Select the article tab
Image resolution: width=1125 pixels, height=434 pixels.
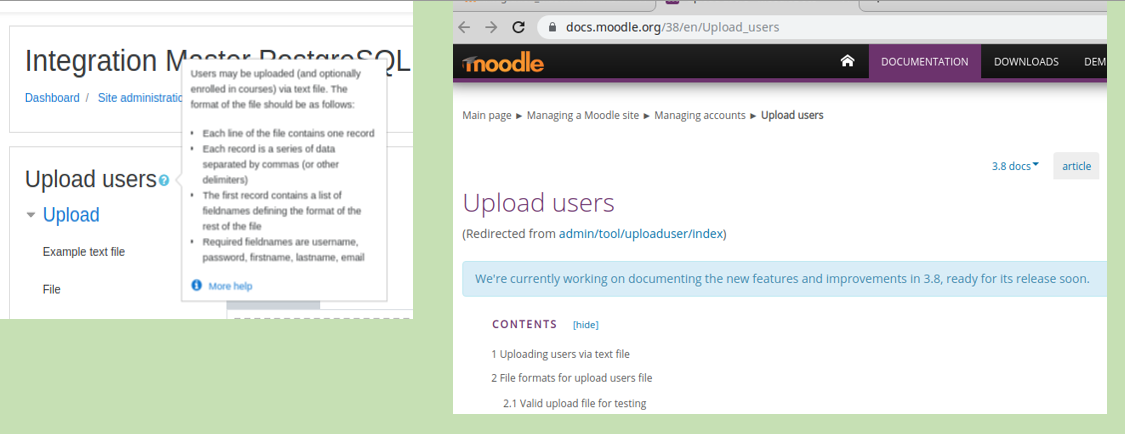point(1076,166)
